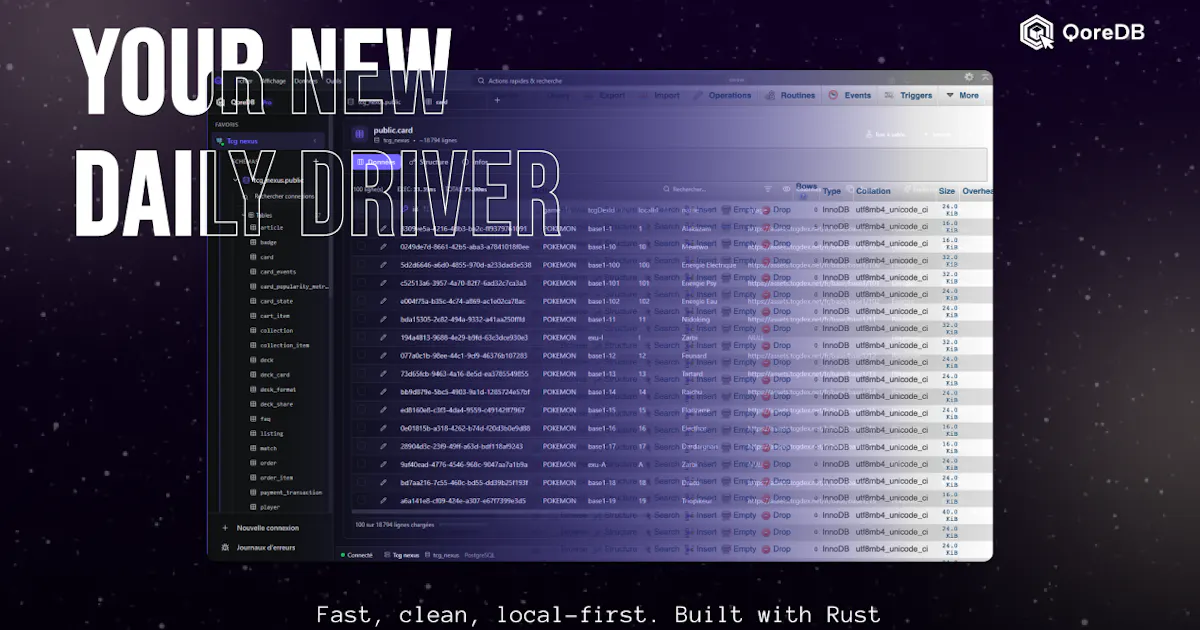Edit row 0249de7d with pencil icon
The height and width of the screenshot is (630, 1200).
click(x=383, y=246)
